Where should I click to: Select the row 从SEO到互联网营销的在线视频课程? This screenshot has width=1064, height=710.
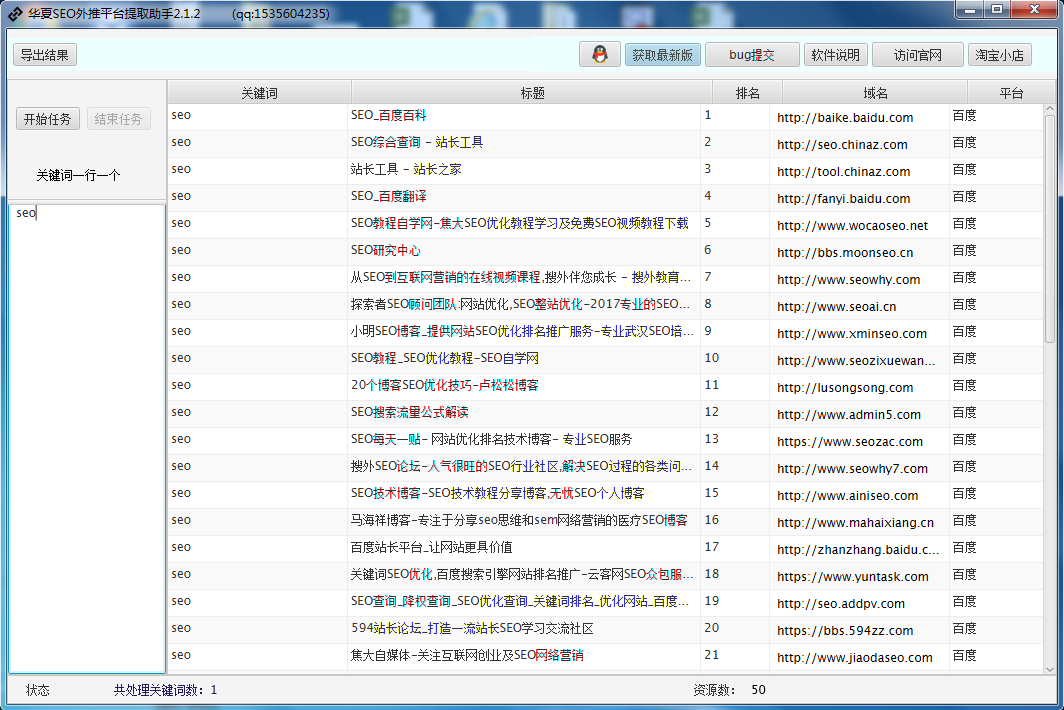[605, 278]
